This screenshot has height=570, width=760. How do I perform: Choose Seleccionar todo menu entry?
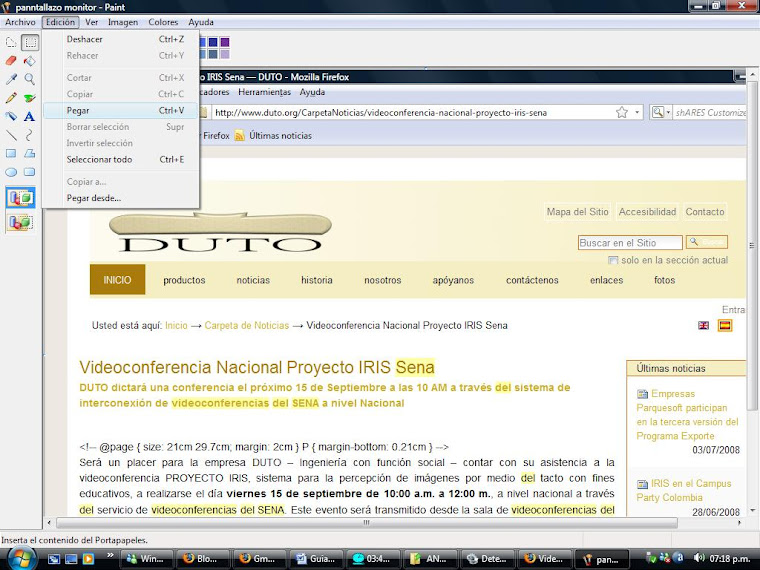coord(121,159)
